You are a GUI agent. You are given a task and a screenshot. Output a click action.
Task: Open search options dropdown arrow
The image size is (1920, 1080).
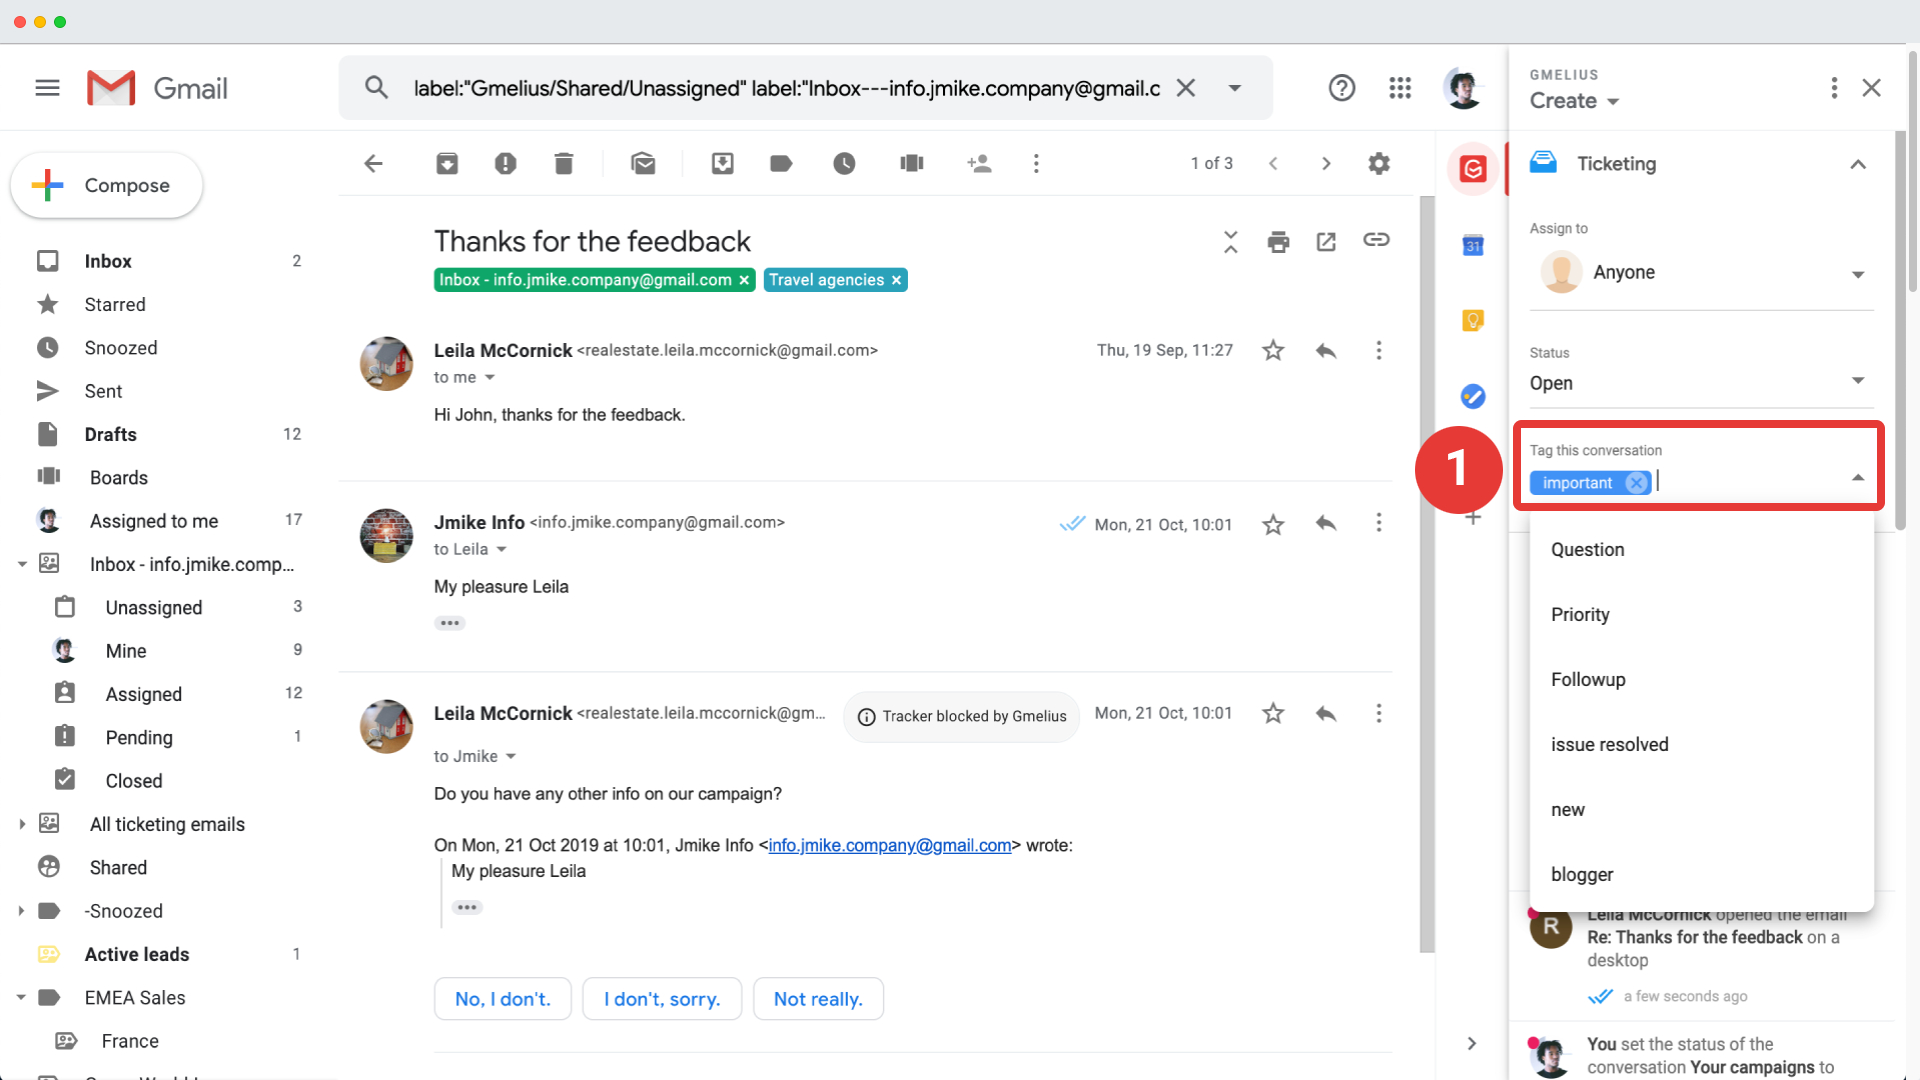pos(1235,88)
